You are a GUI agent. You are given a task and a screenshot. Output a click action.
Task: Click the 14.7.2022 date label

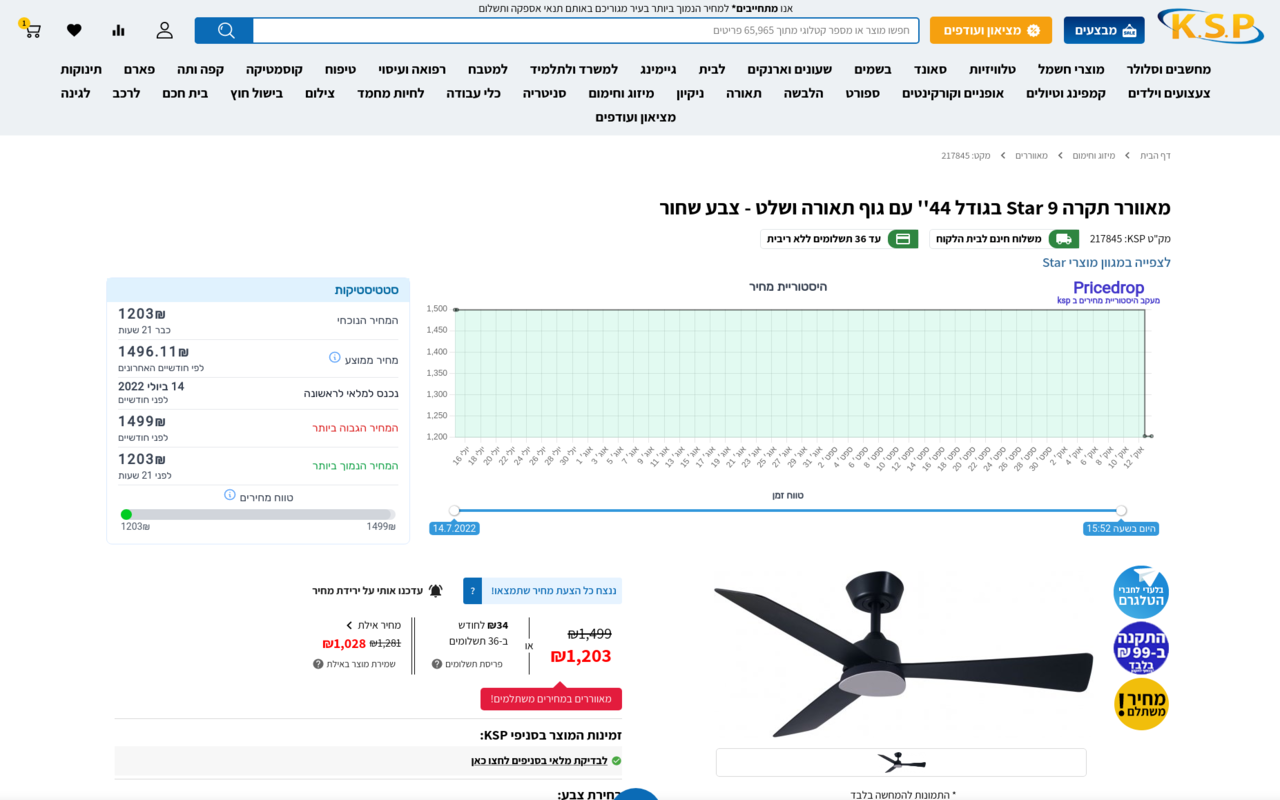(x=454, y=529)
